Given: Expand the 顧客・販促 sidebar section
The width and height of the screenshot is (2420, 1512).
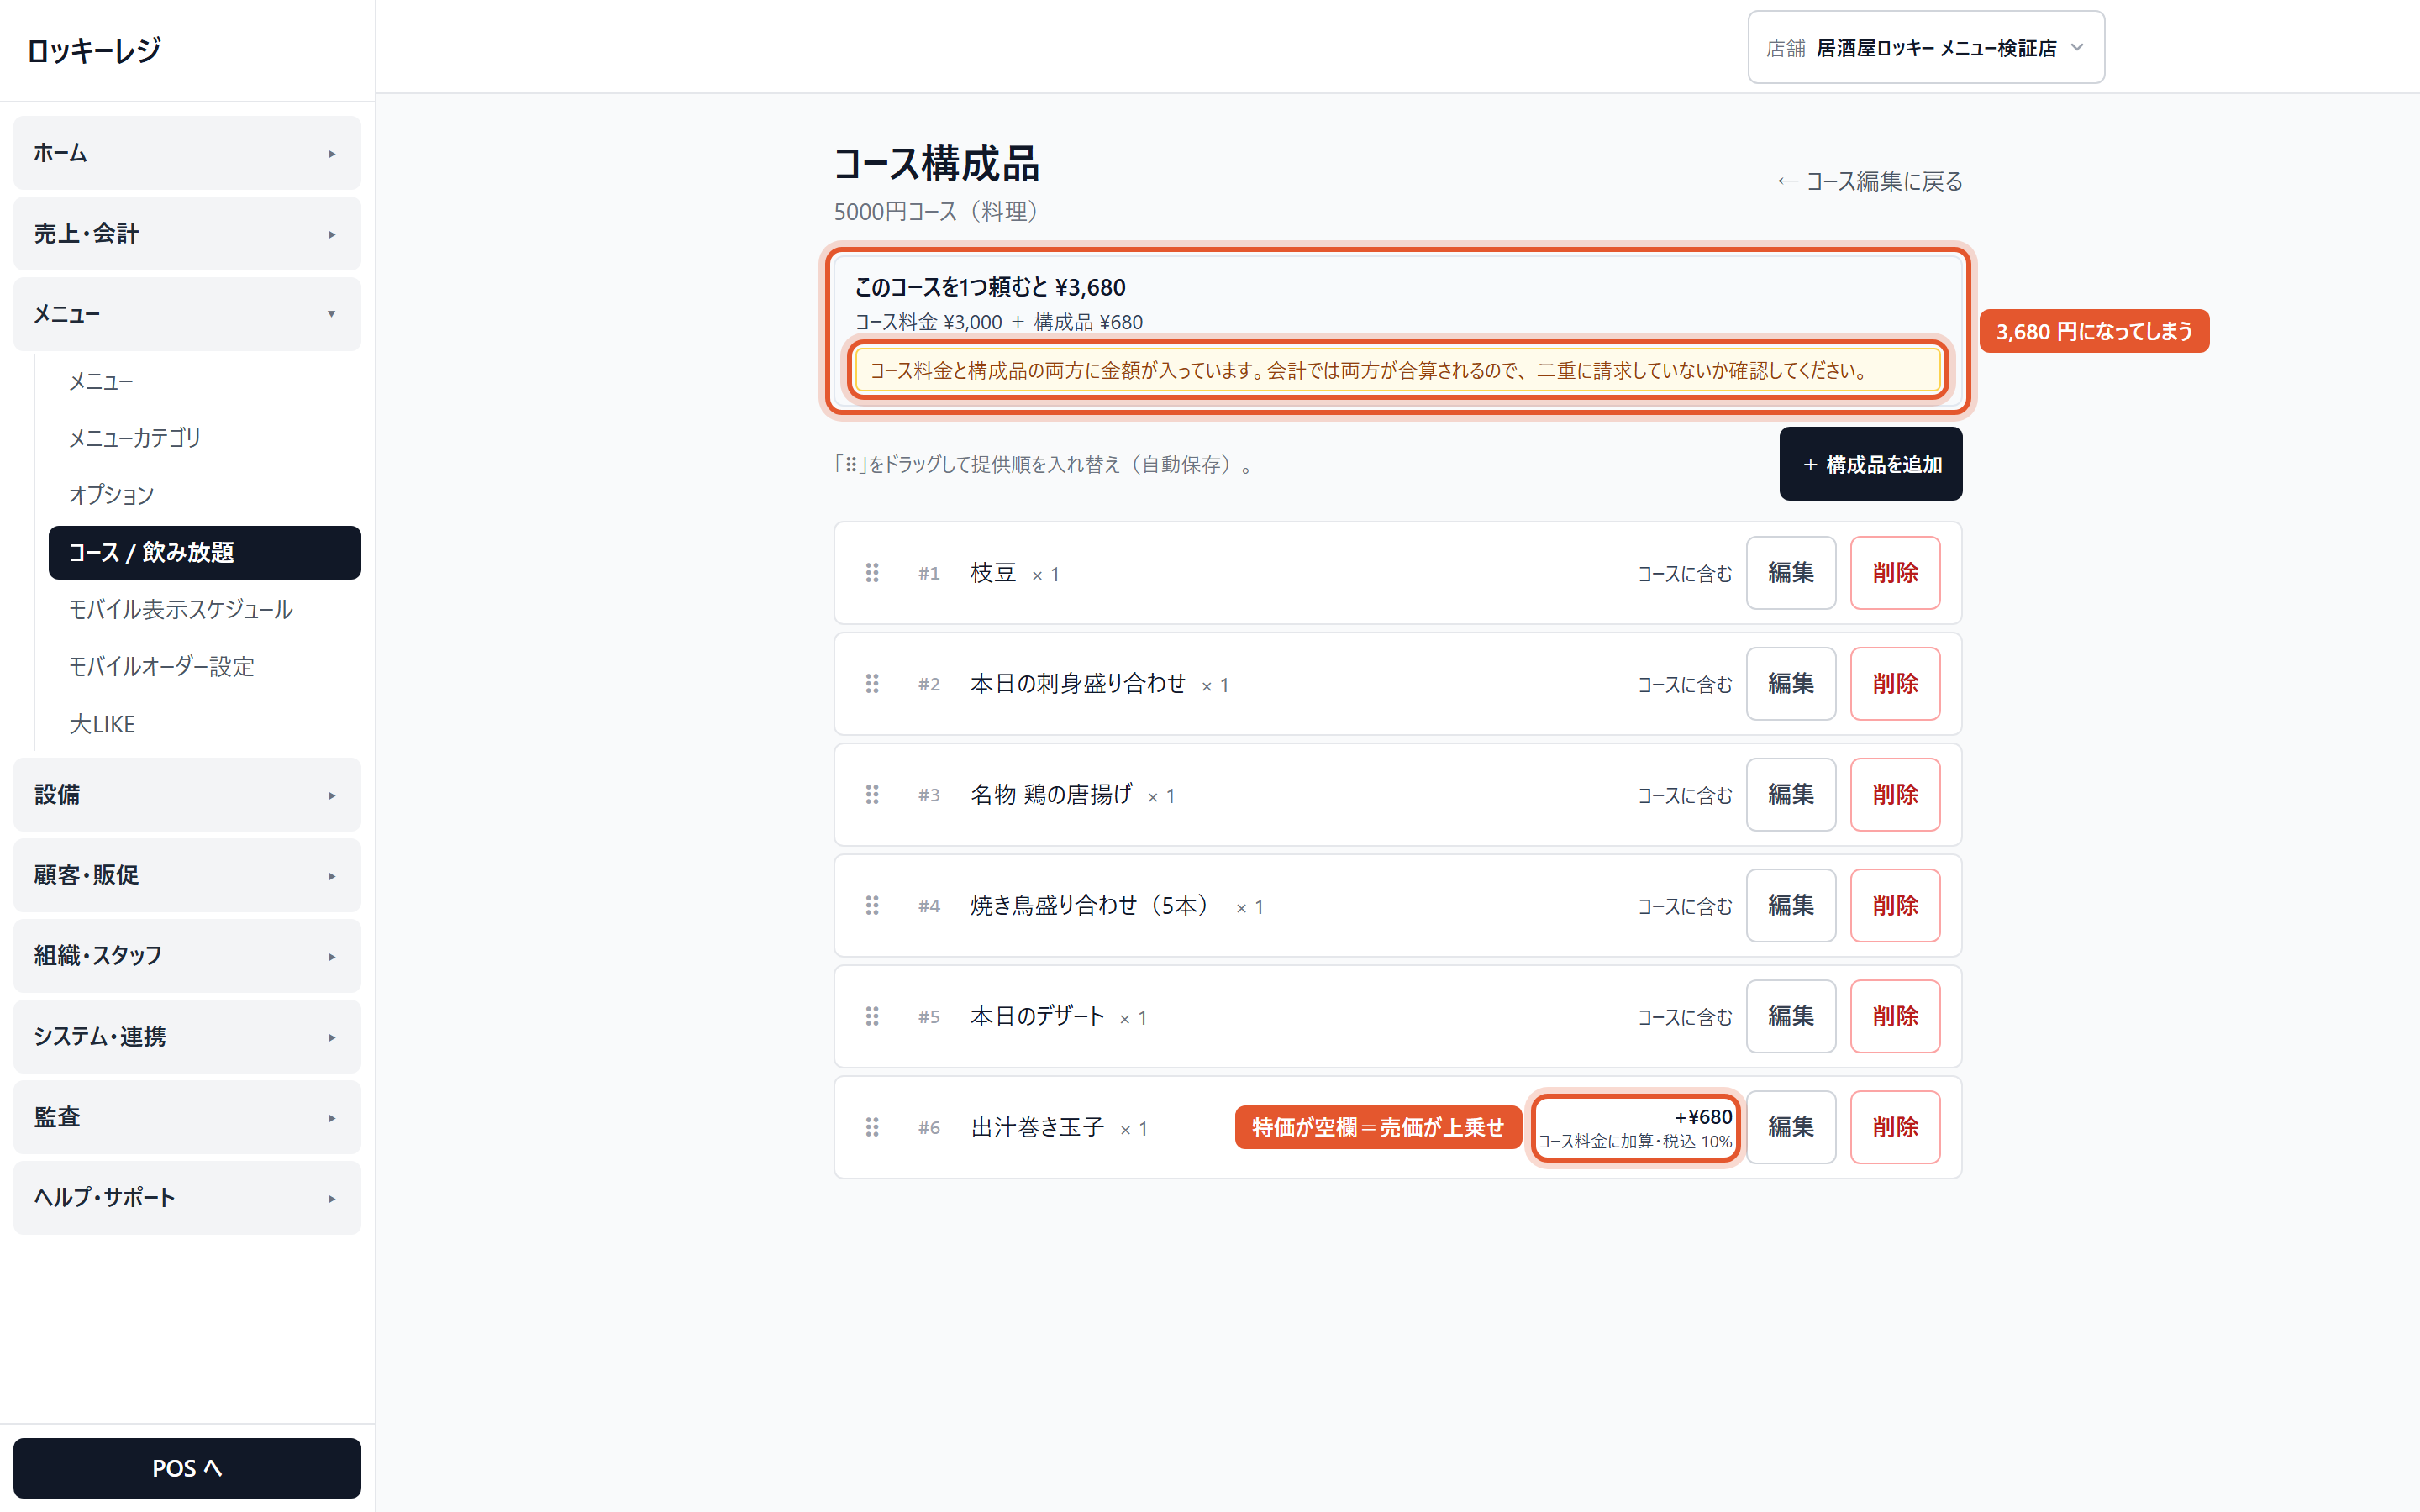Looking at the screenshot, I should click(187, 875).
